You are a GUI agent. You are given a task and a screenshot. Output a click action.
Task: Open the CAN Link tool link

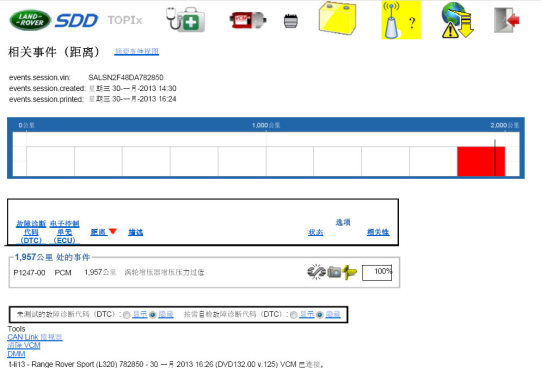pos(35,337)
